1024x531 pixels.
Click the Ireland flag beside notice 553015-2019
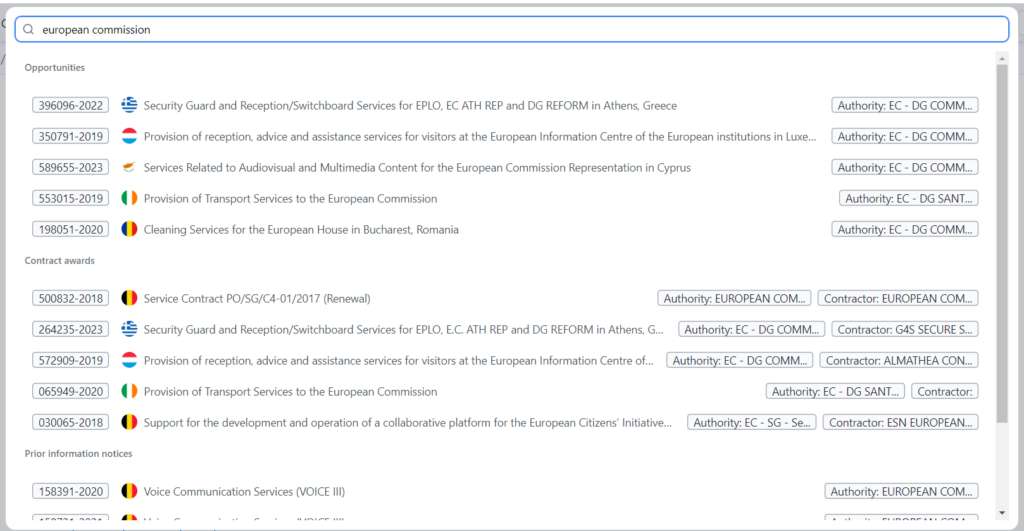coord(129,198)
